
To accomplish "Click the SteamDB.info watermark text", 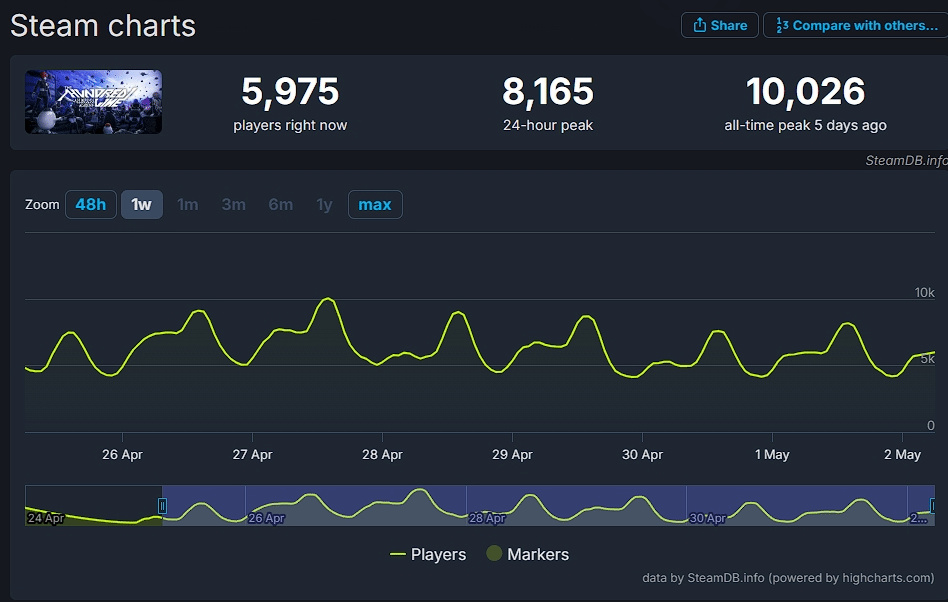I will (906, 160).
